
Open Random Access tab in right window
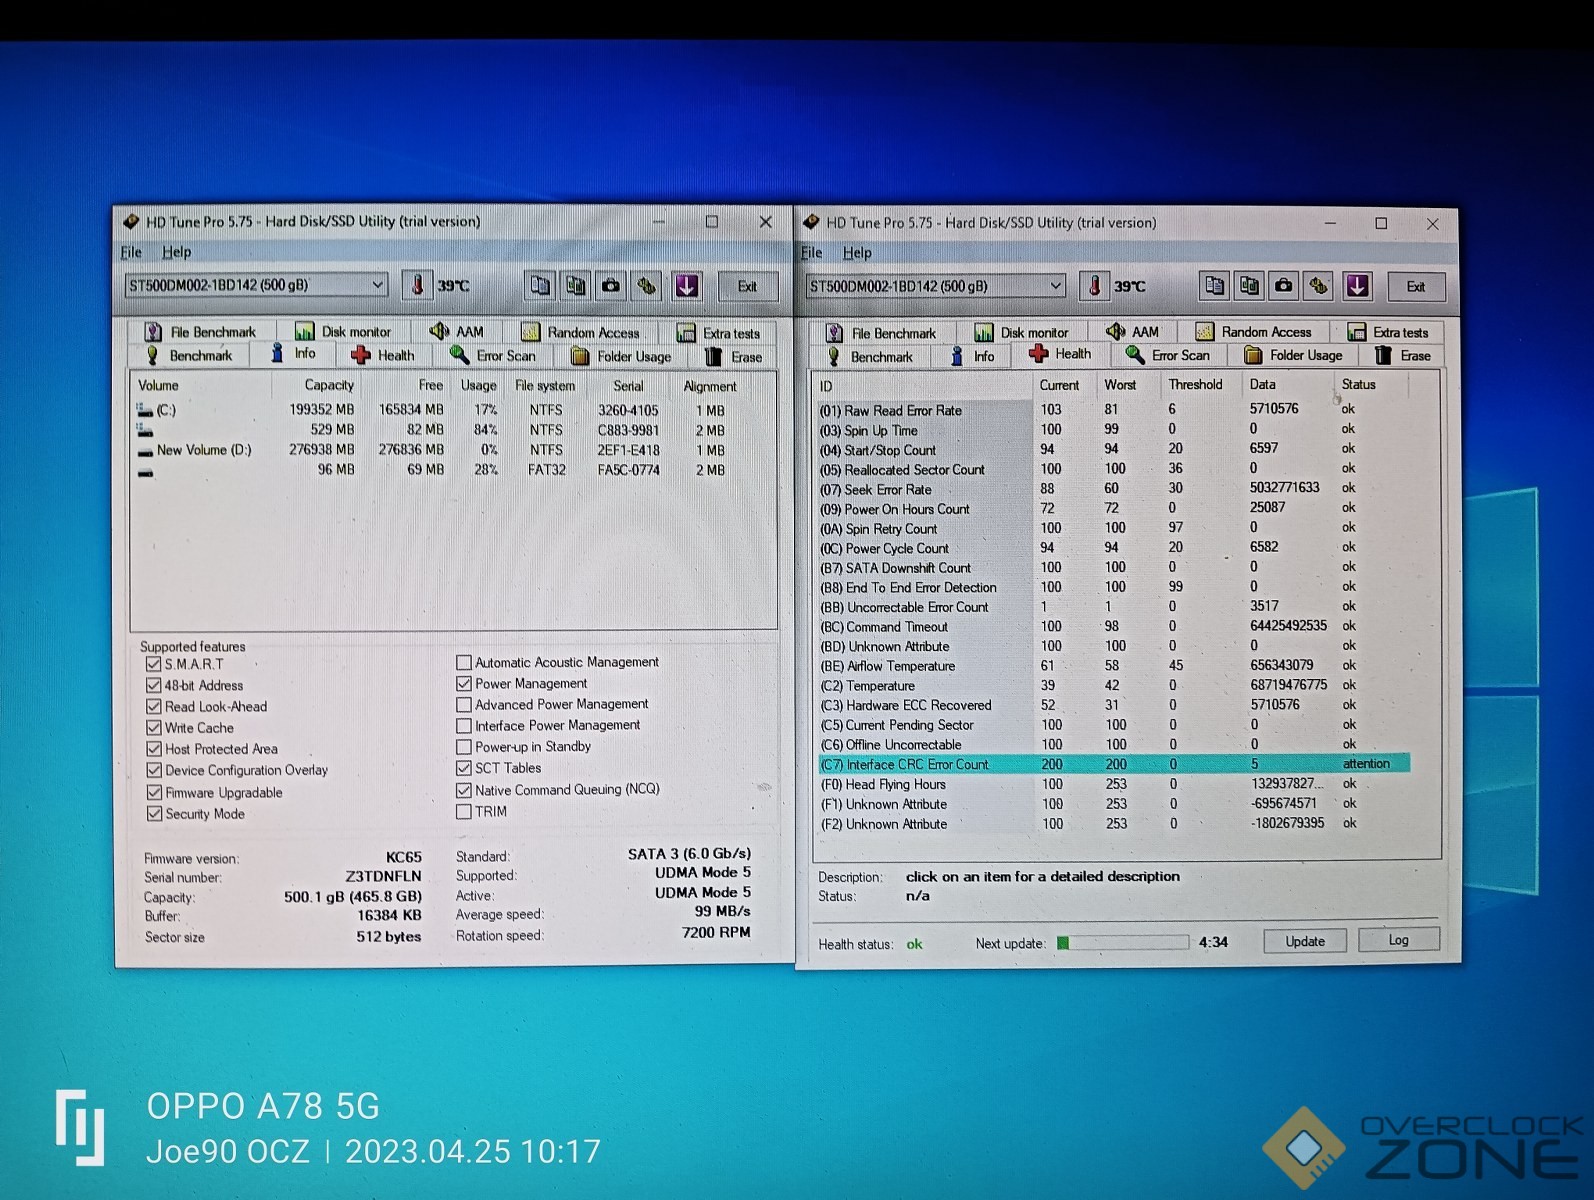pos(1254,332)
